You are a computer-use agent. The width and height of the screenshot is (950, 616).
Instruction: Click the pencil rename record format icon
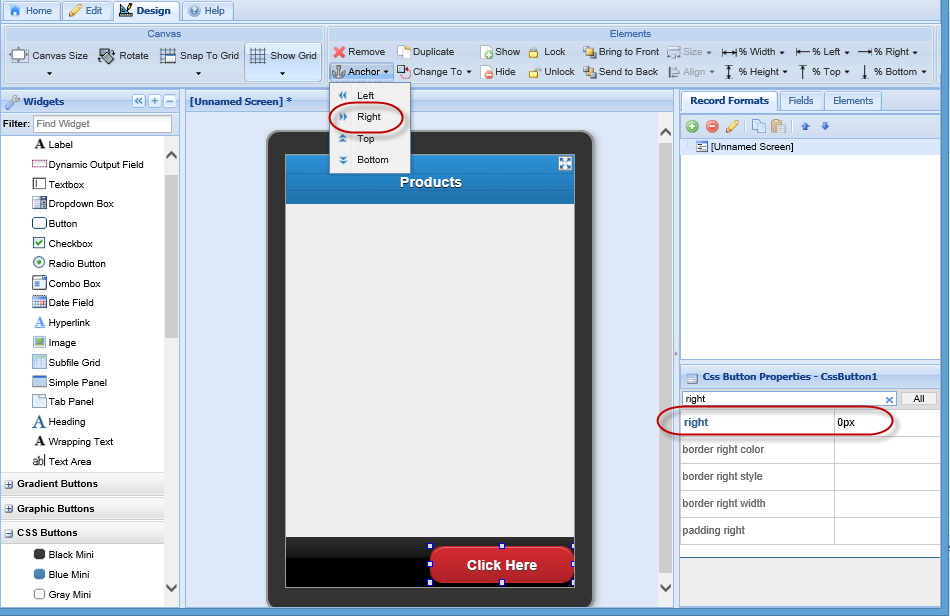732,127
